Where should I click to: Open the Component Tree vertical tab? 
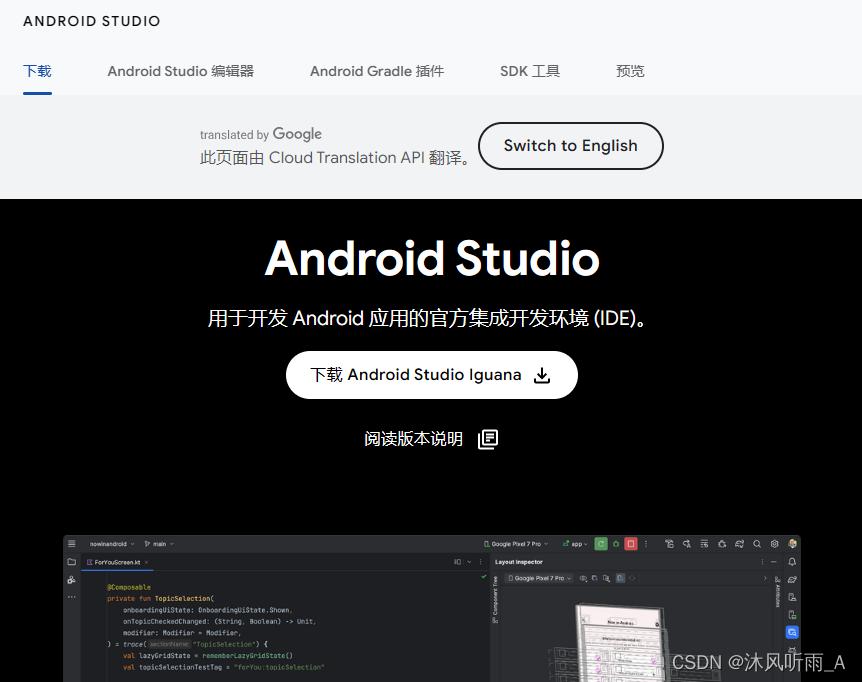[495, 600]
